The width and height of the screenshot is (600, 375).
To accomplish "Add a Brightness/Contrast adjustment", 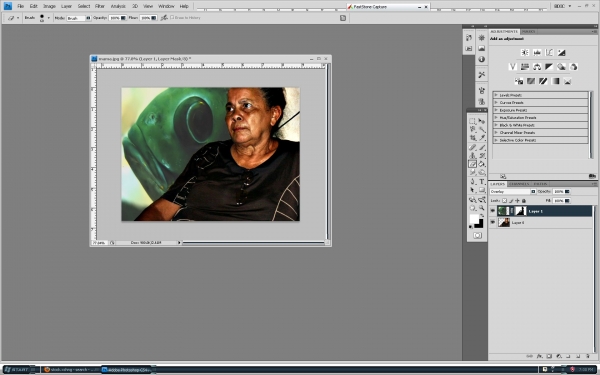I will click(x=525, y=52).
